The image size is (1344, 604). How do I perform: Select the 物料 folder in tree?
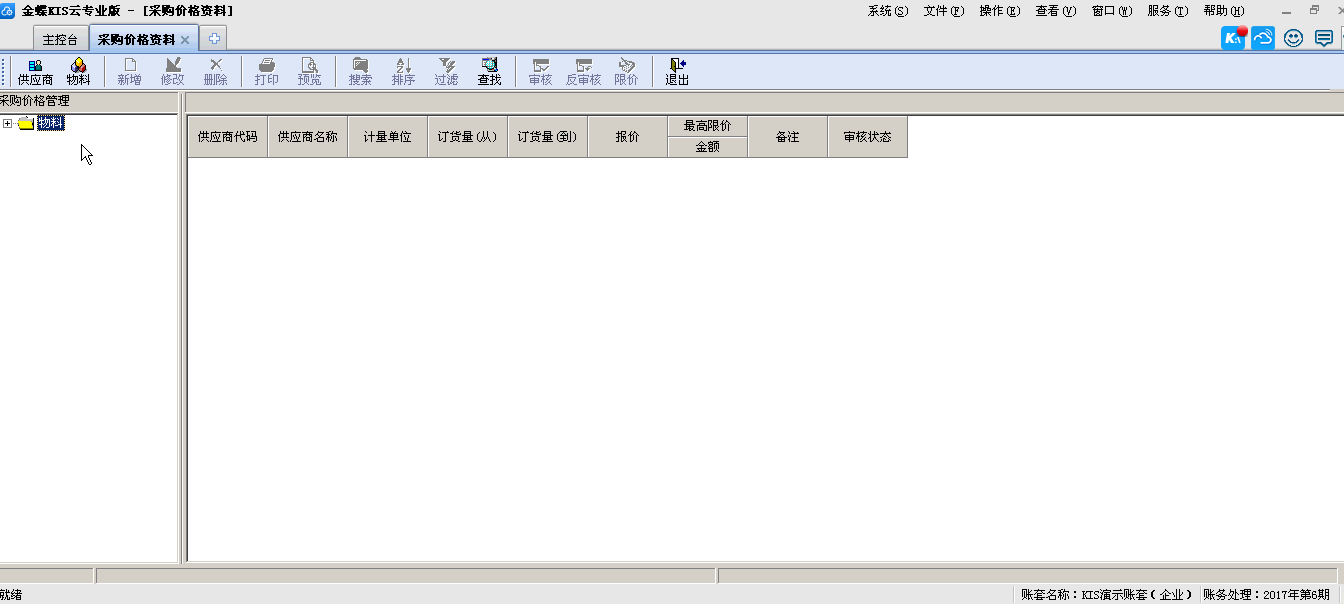(50, 123)
